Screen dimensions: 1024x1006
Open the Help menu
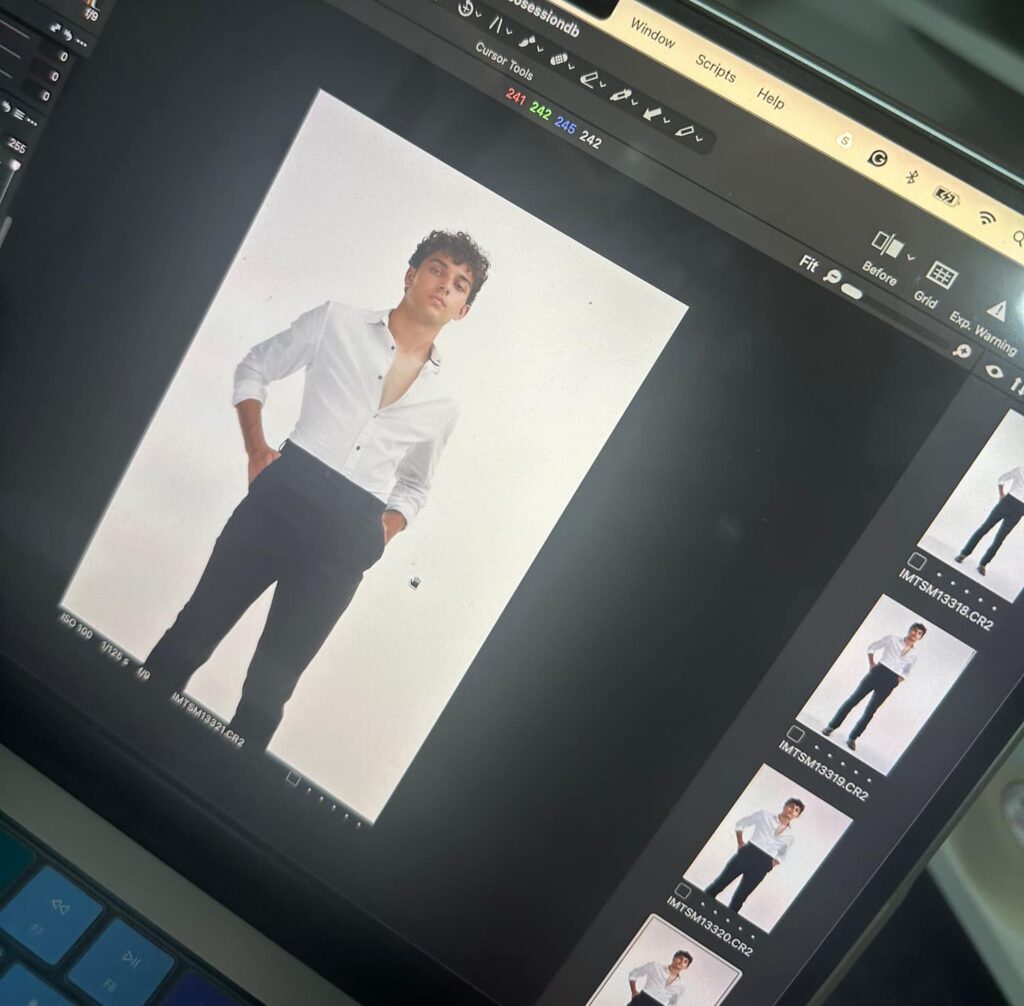771,98
